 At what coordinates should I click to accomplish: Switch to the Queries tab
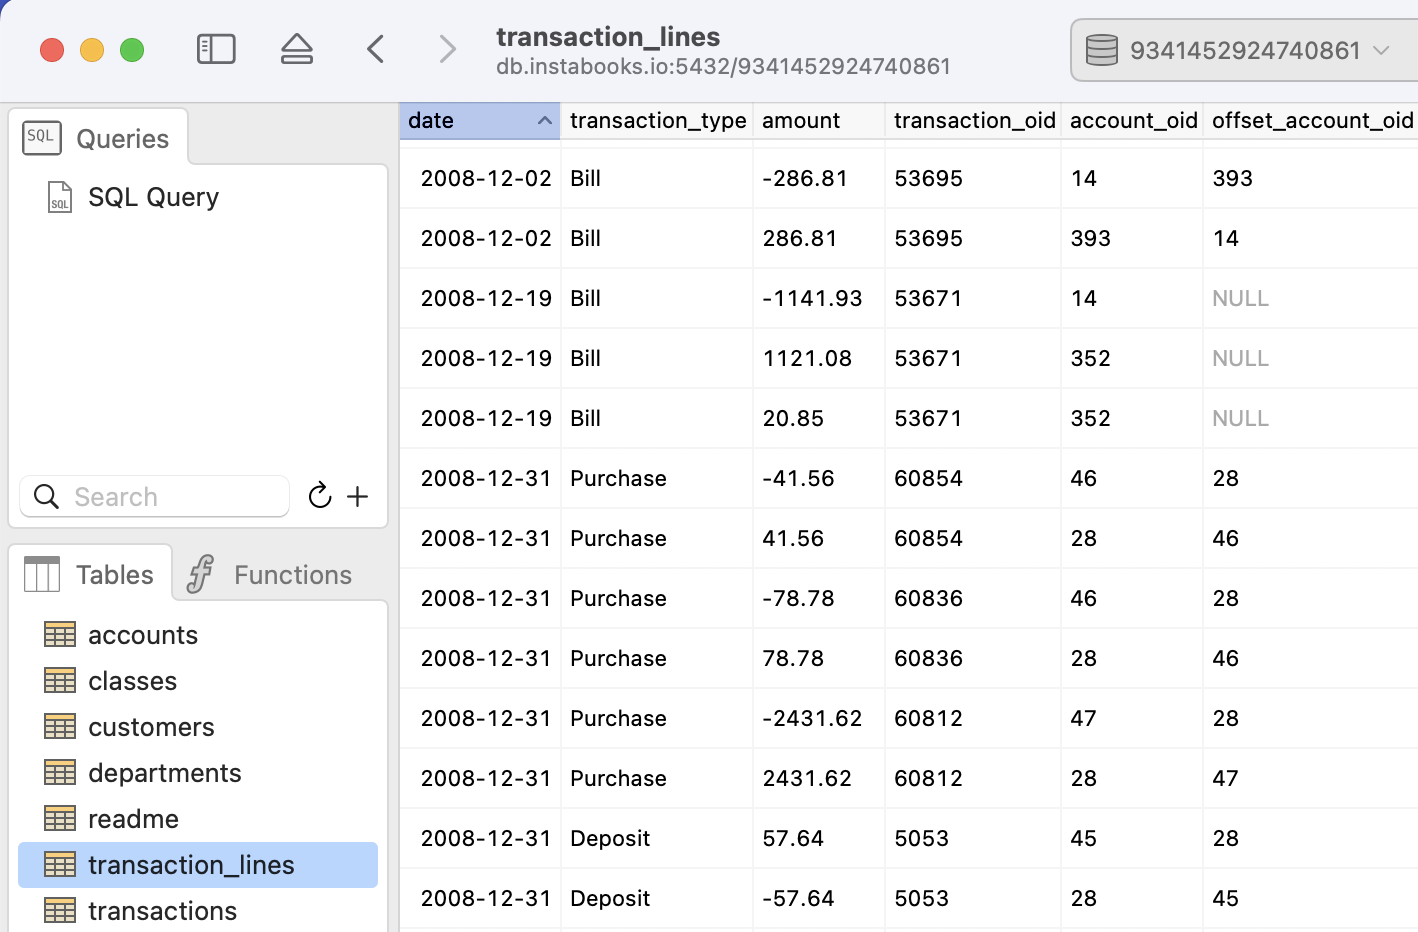coord(98,138)
